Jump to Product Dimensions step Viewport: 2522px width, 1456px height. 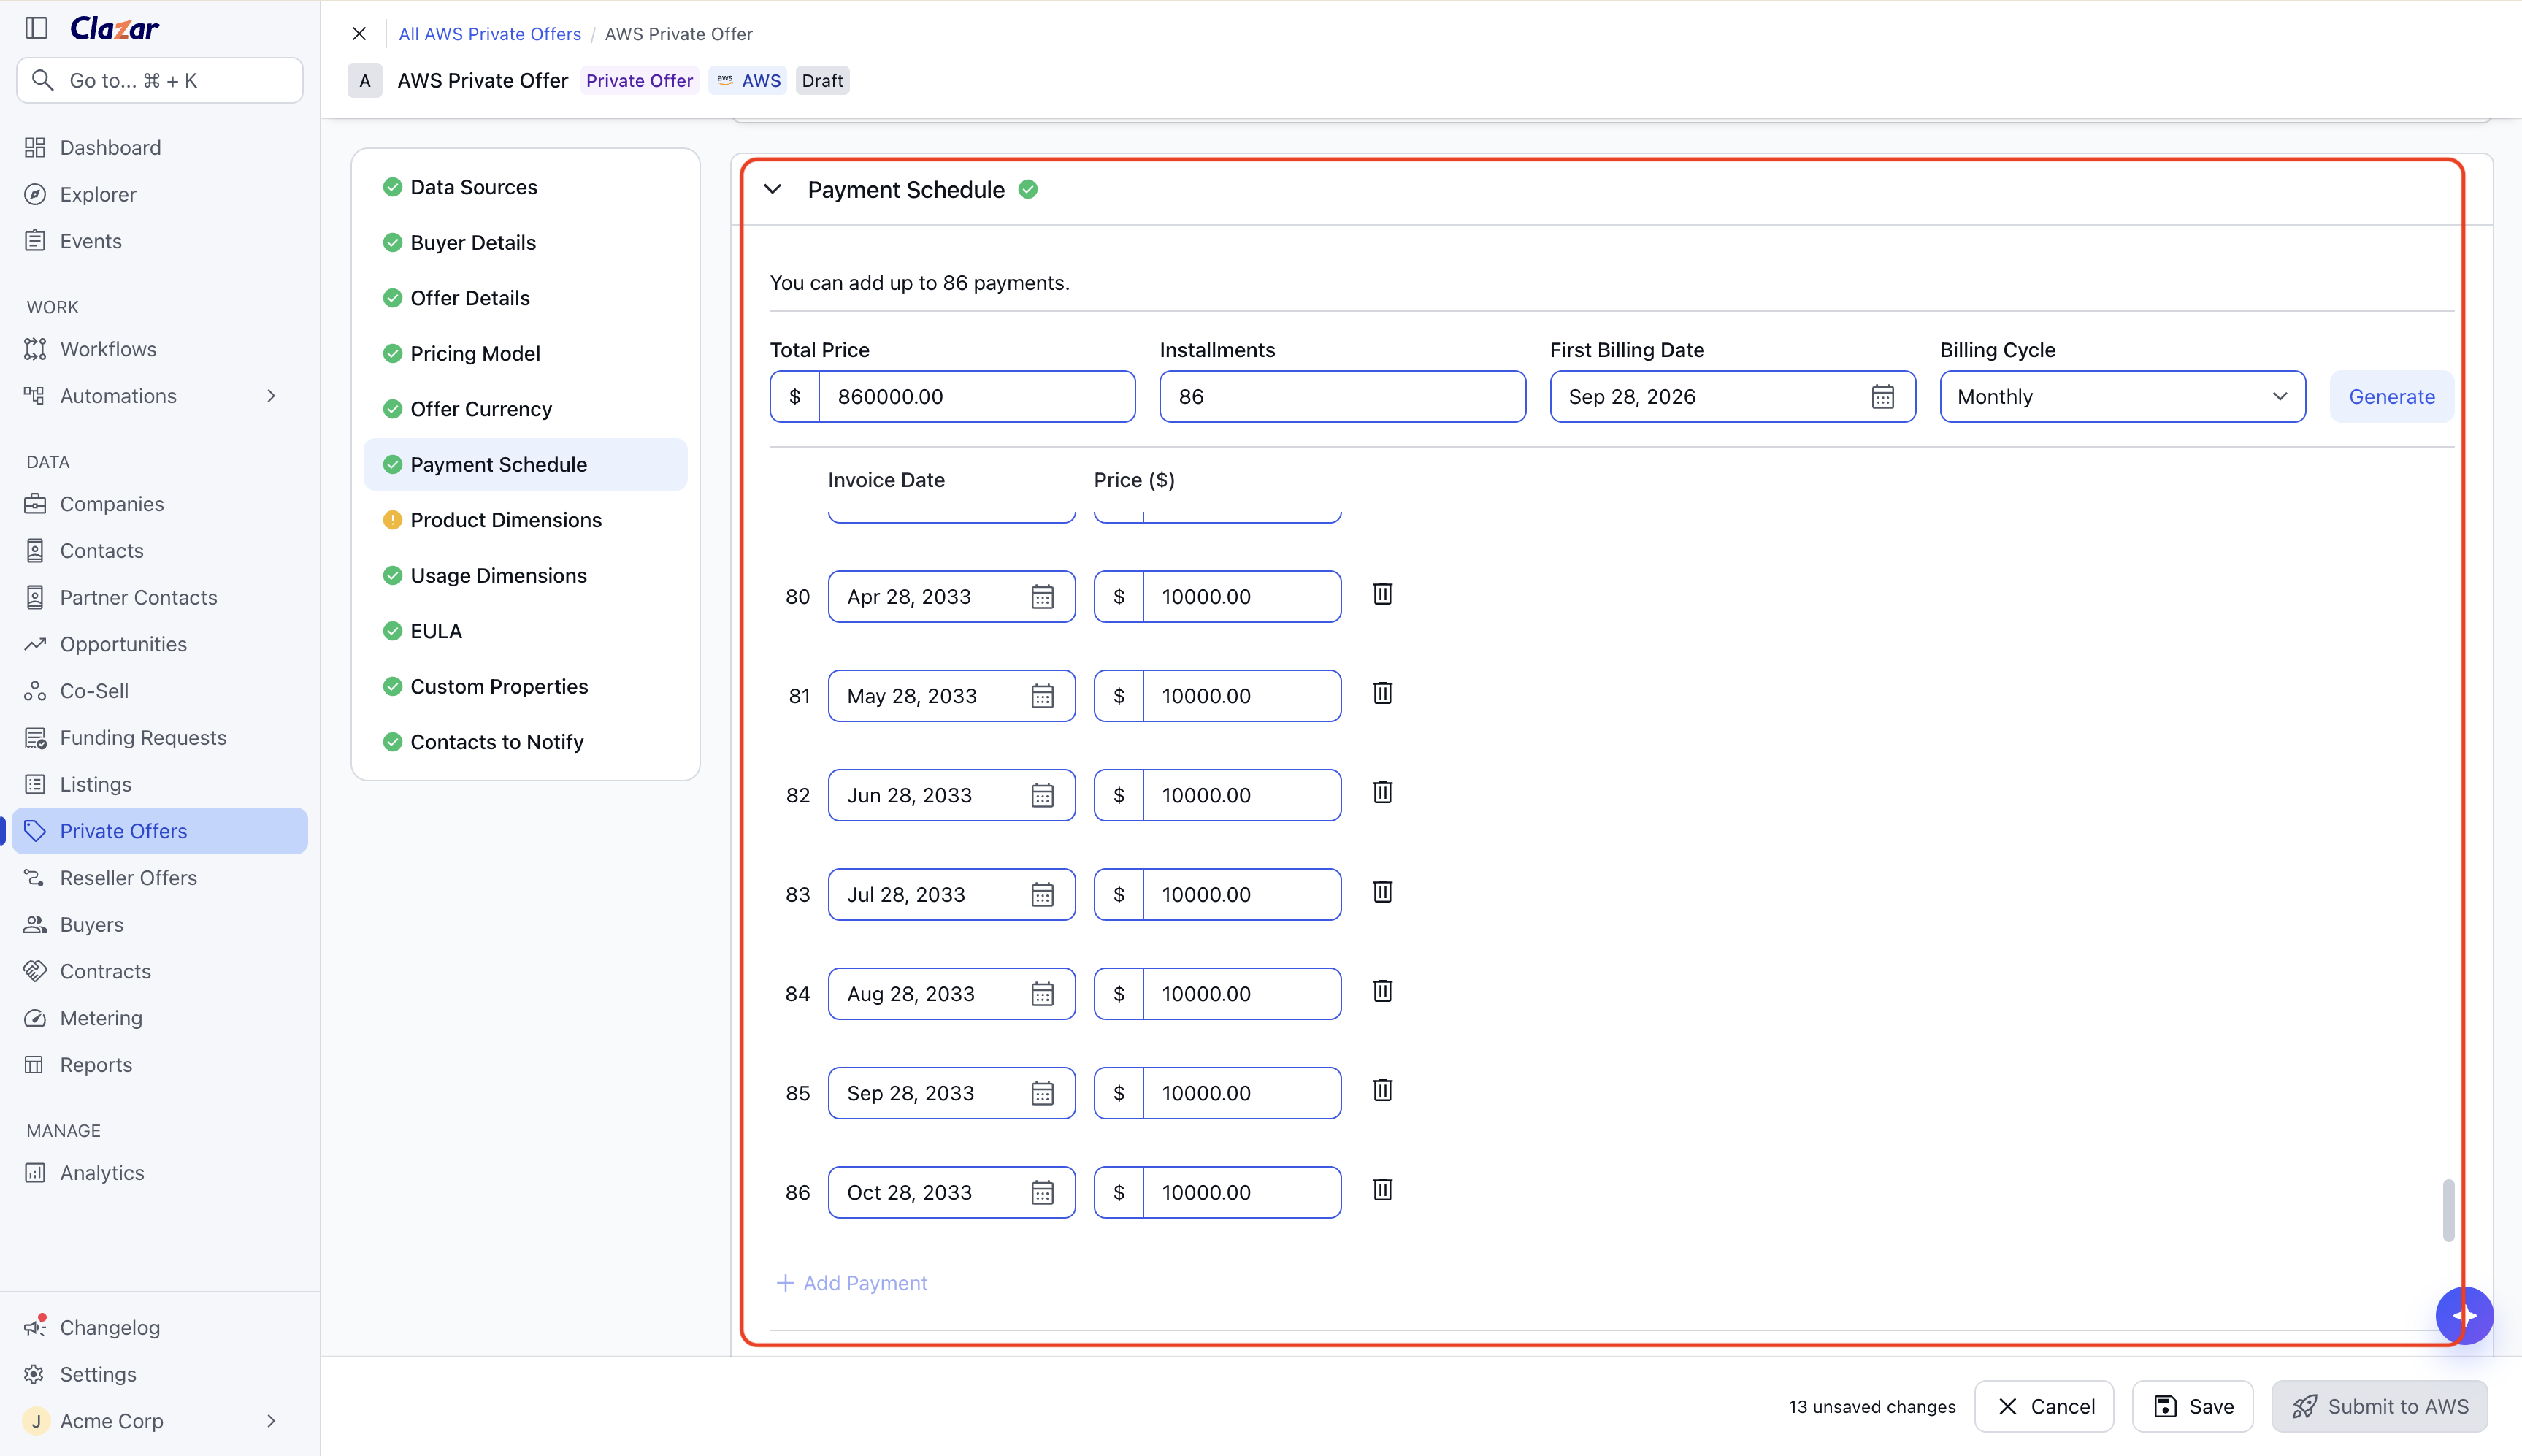tap(525, 520)
